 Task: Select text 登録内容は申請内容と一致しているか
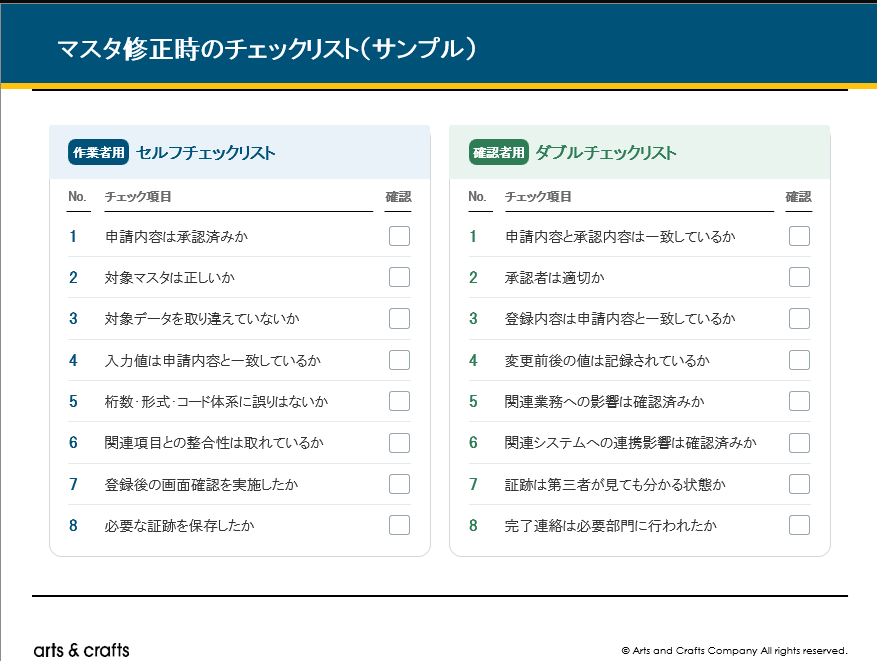[x=620, y=319]
